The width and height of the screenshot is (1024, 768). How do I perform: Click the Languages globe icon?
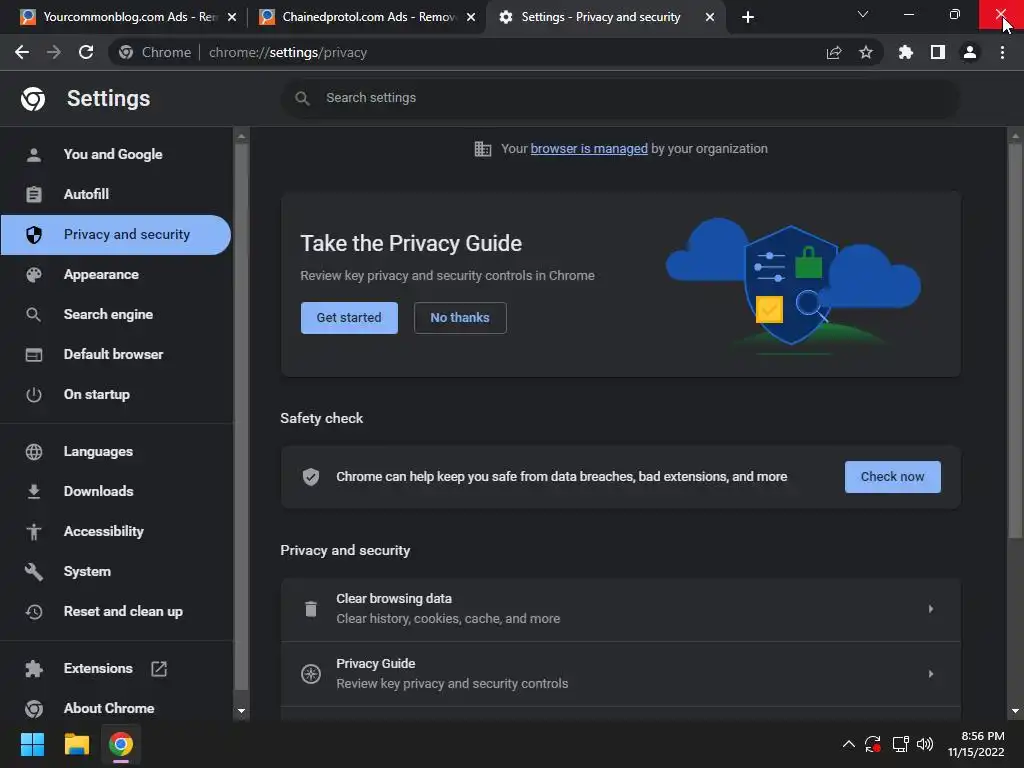click(33, 452)
